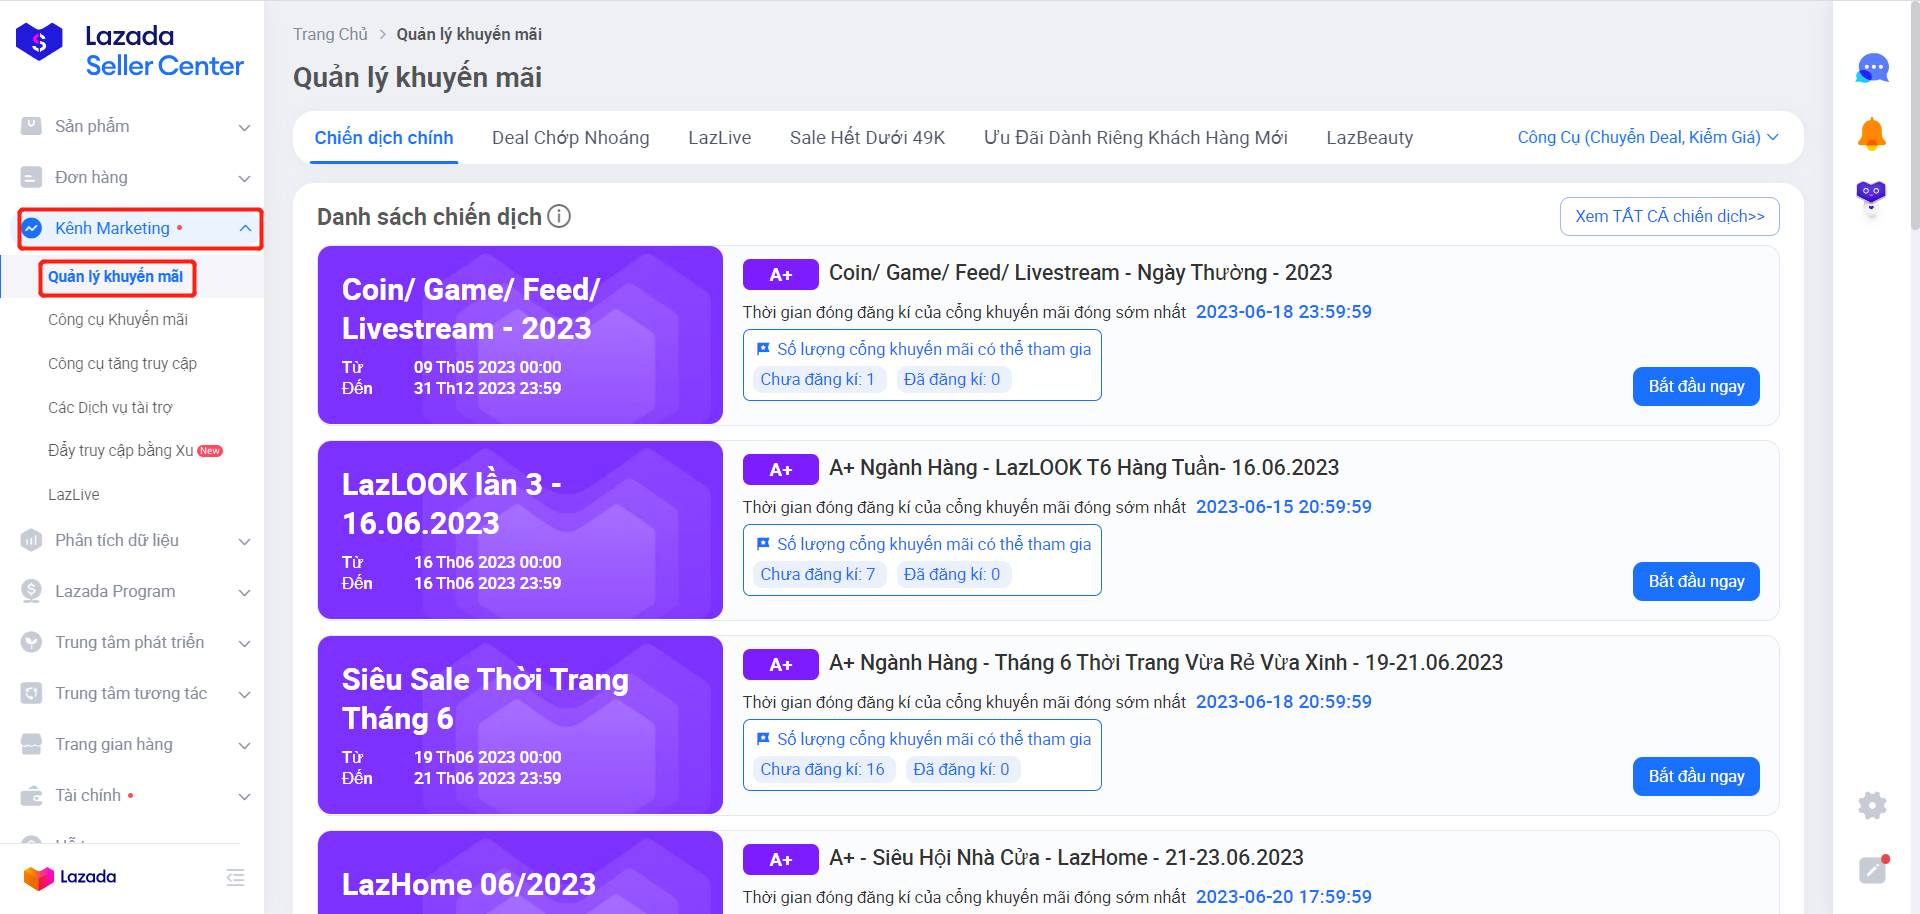The image size is (1920, 914).
Task: Expand the Tài chính section
Action: [x=244, y=796]
